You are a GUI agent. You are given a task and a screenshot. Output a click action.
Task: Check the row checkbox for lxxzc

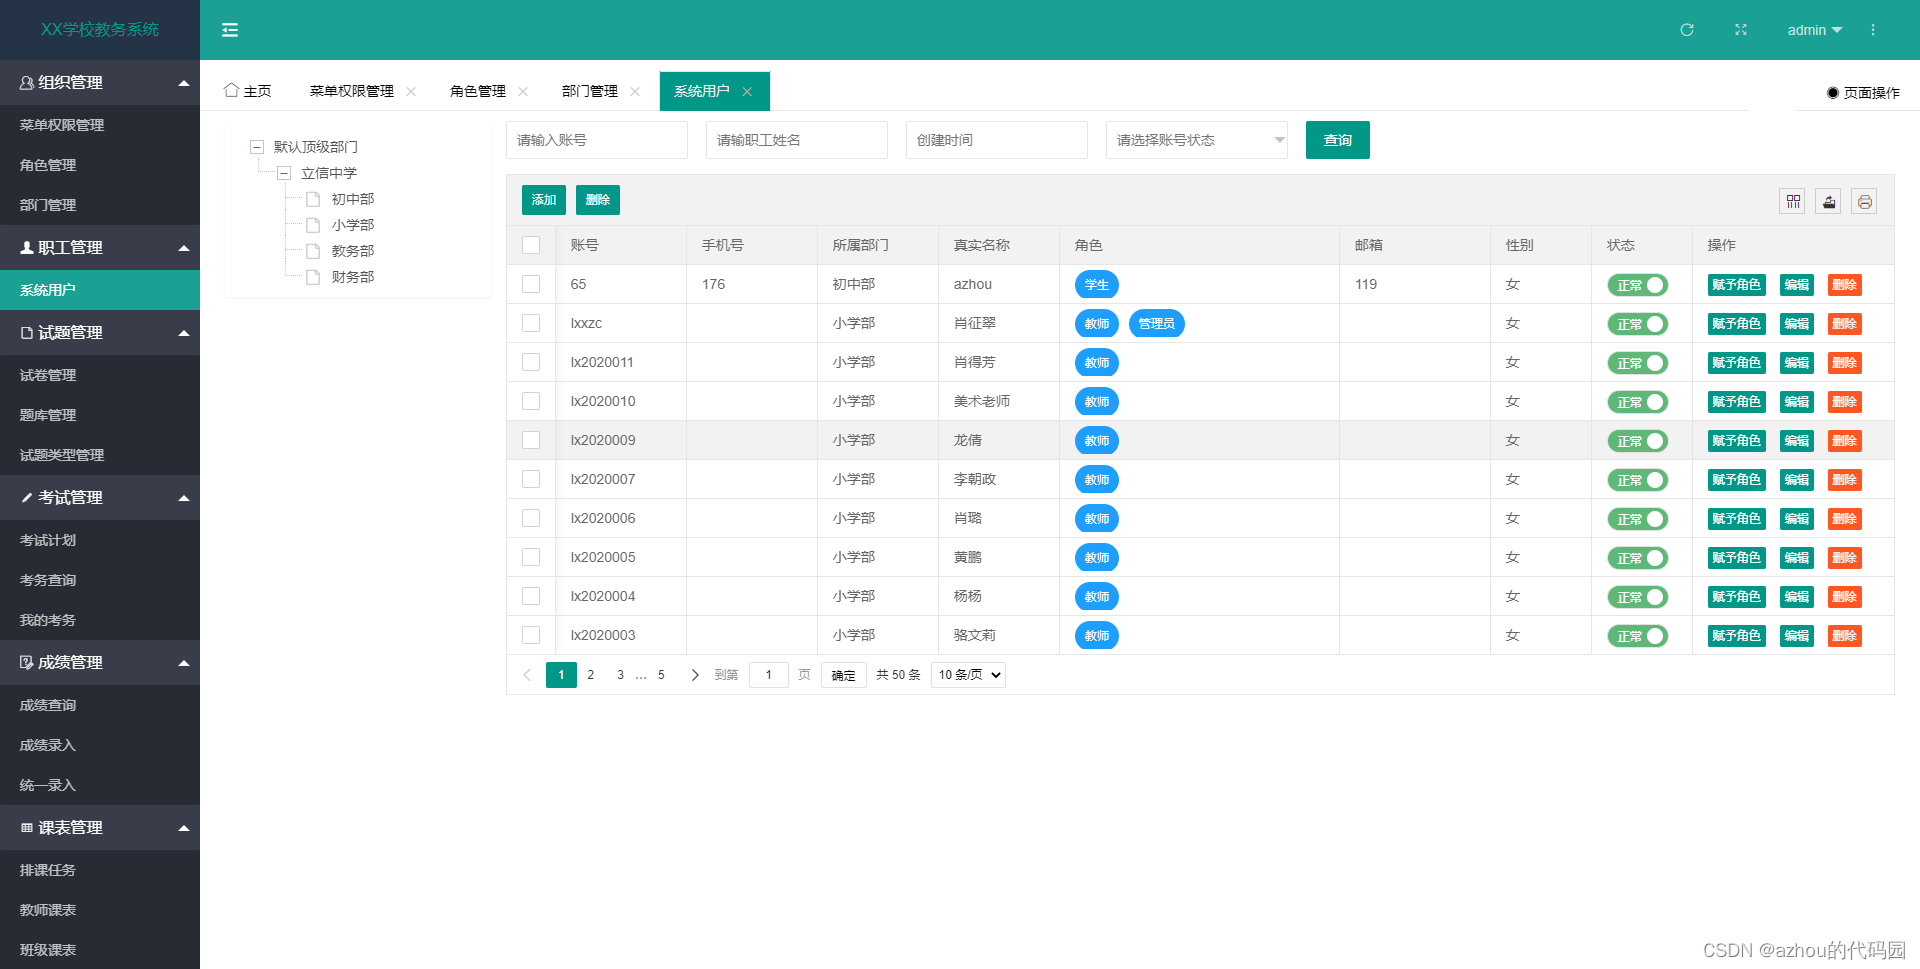tap(531, 323)
